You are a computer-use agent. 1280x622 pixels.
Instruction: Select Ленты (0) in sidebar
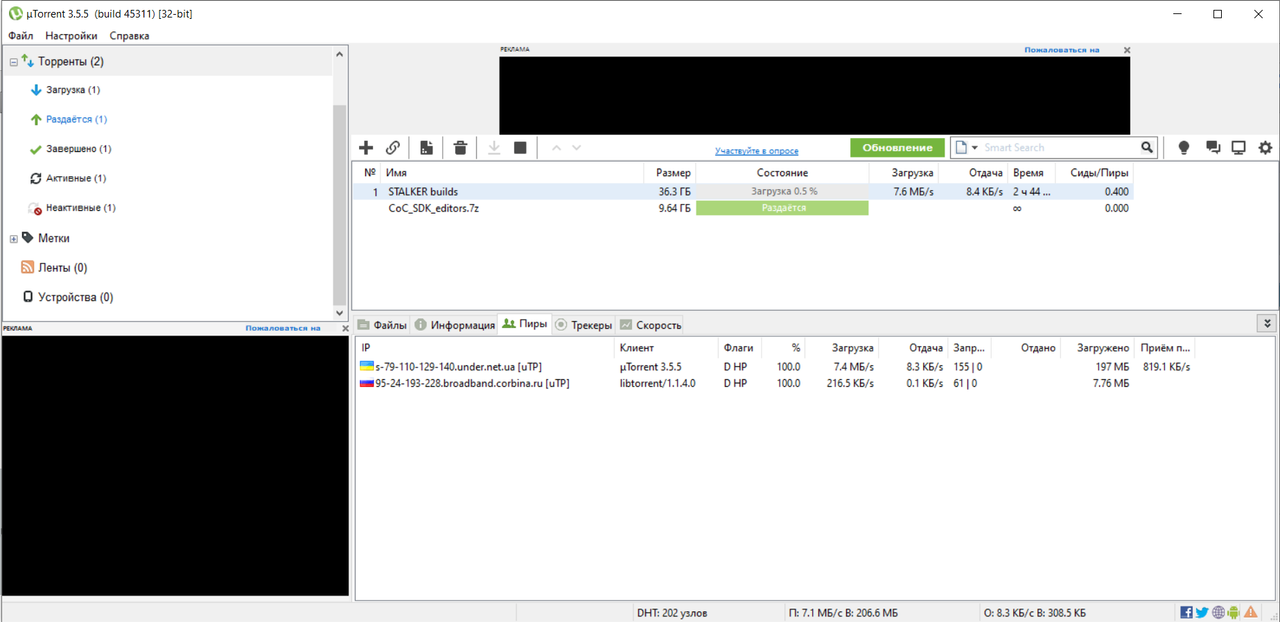(x=62, y=268)
